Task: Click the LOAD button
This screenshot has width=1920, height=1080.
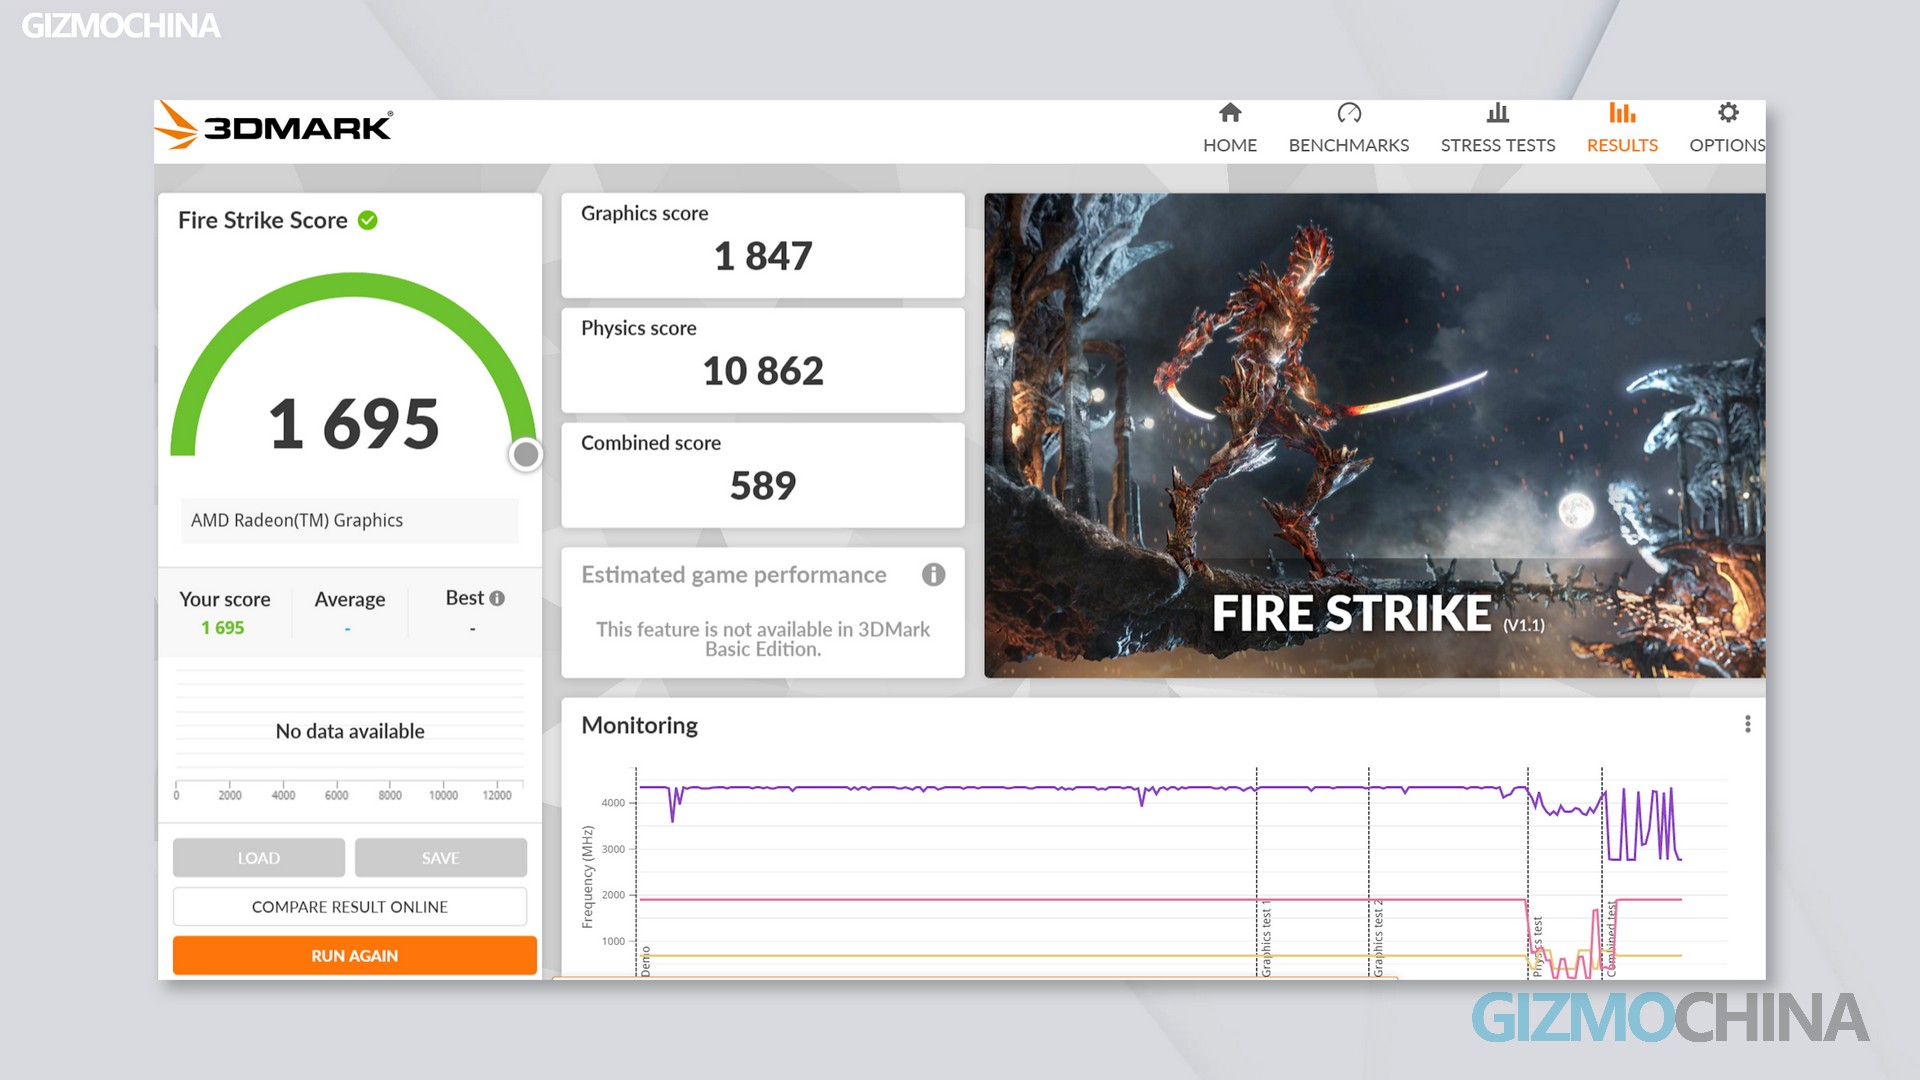Action: (x=258, y=858)
